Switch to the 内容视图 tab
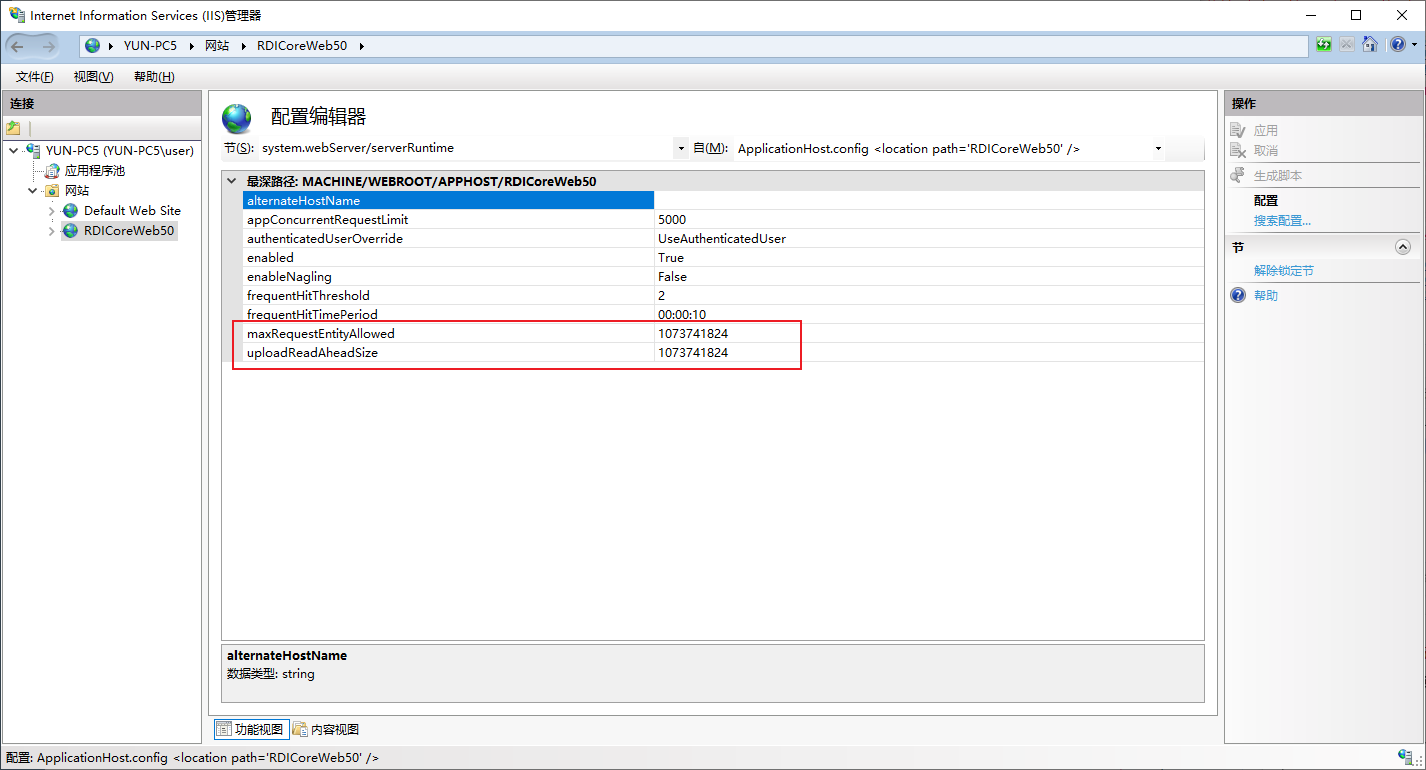 [326, 730]
